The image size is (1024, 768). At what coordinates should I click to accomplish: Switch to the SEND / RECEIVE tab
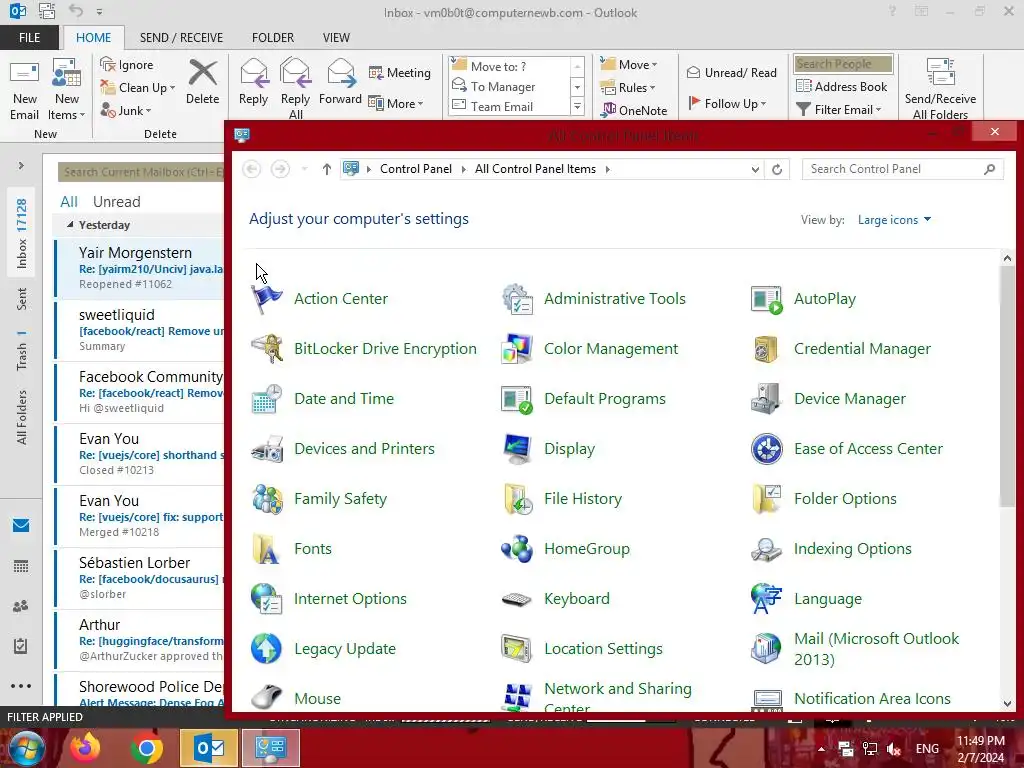tap(181, 38)
